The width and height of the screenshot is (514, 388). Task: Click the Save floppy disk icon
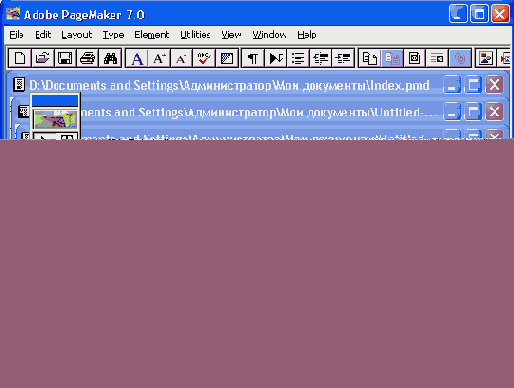[x=65, y=58]
